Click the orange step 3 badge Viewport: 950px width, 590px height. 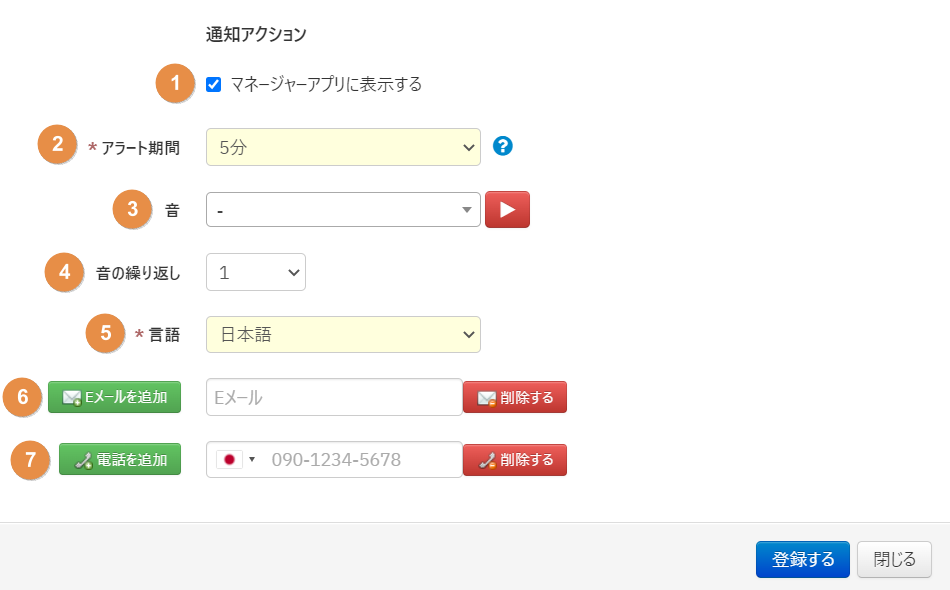pyautogui.click(x=132, y=209)
